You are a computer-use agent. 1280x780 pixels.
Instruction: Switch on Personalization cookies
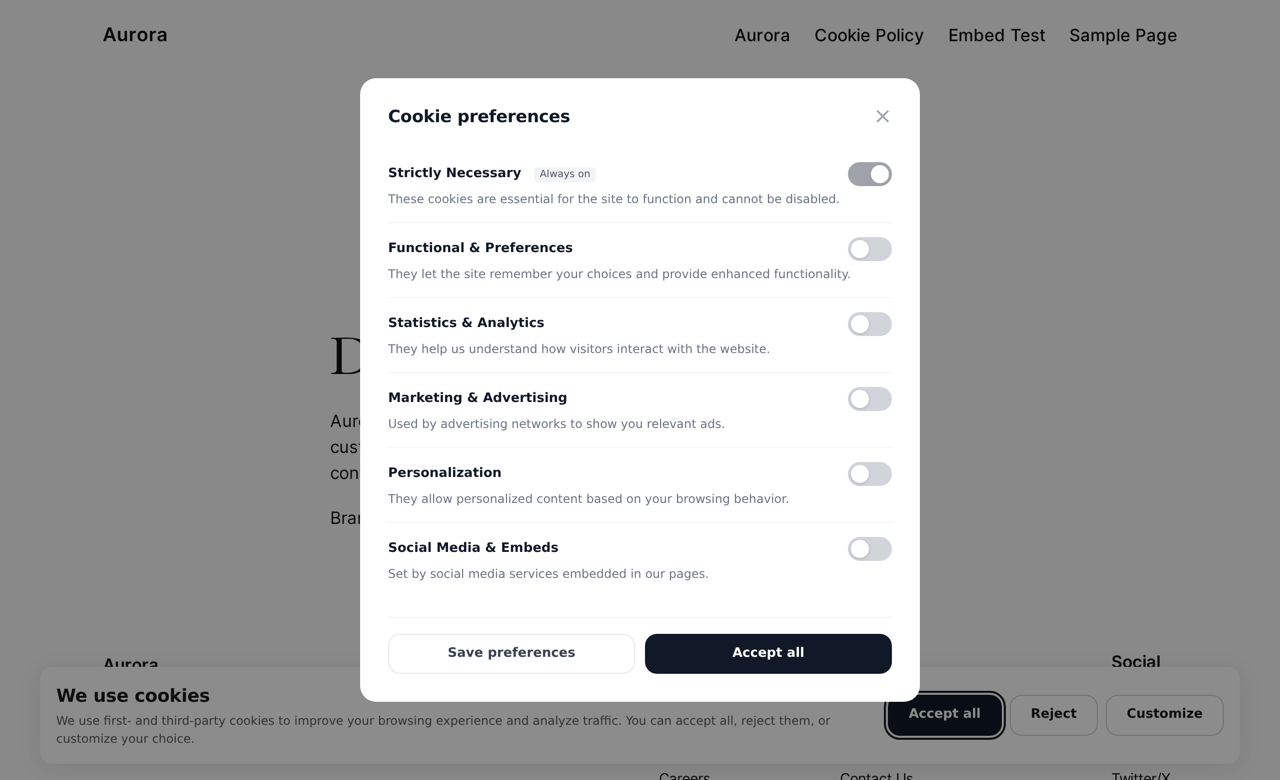point(870,474)
